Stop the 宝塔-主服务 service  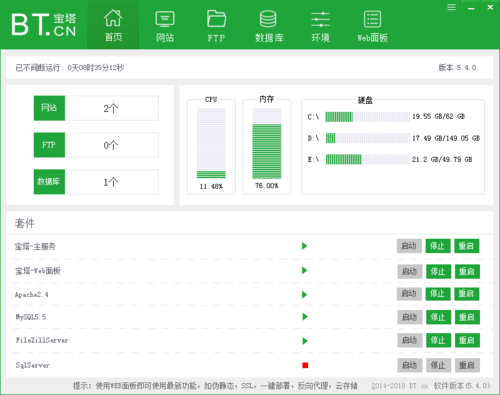pyautogui.click(x=438, y=246)
